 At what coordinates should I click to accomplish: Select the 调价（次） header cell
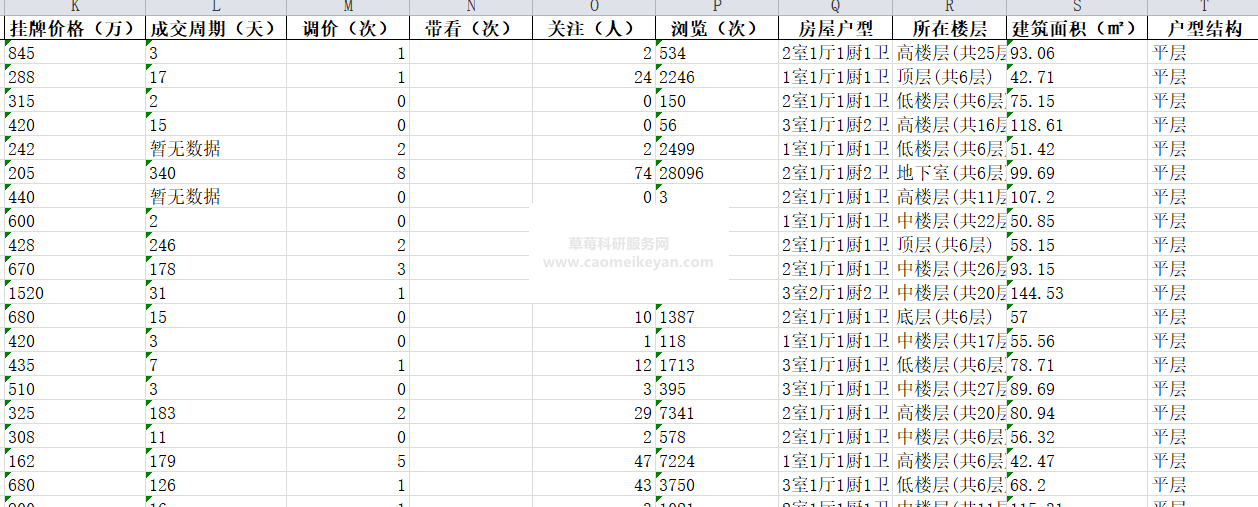tap(347, 29)
